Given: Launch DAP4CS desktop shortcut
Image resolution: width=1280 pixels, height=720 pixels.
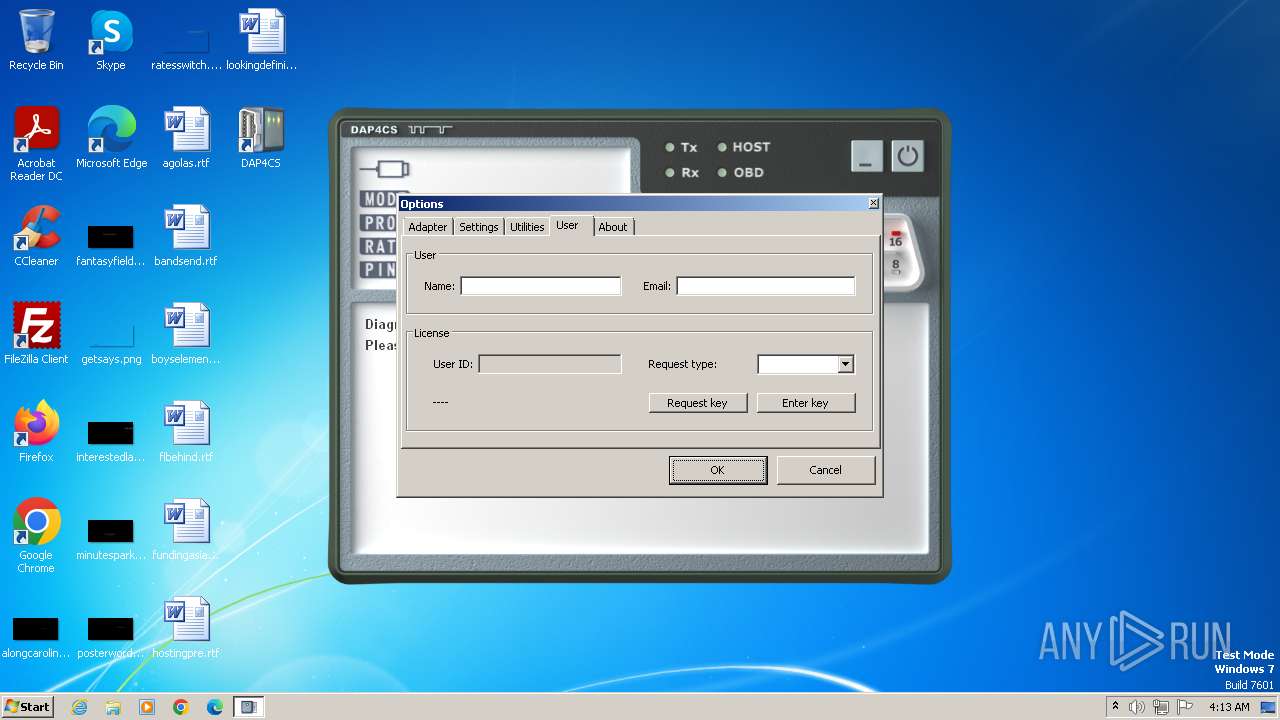Looking at the screenshot, I should (261, 138).
